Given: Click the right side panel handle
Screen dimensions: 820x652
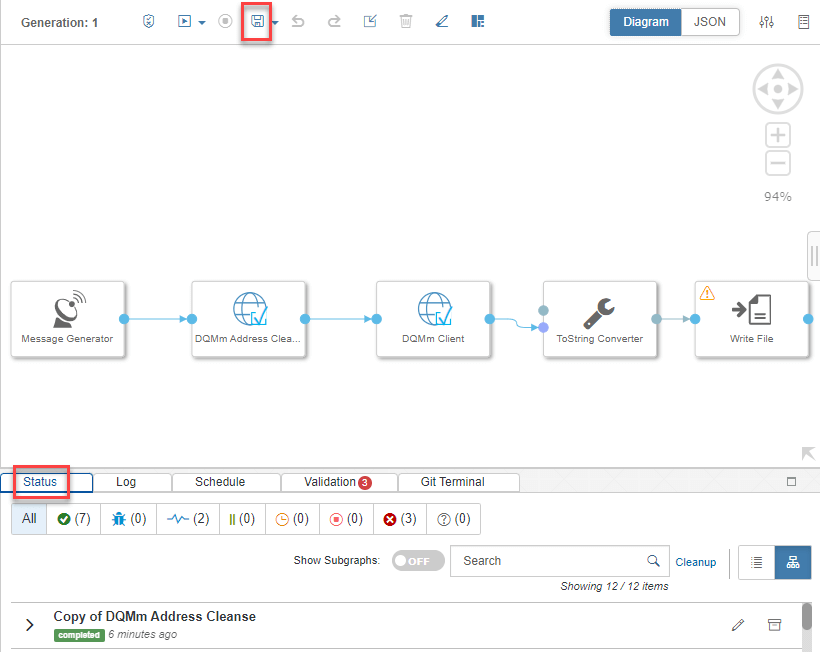Looking at the screenshot, I should 814,256.
